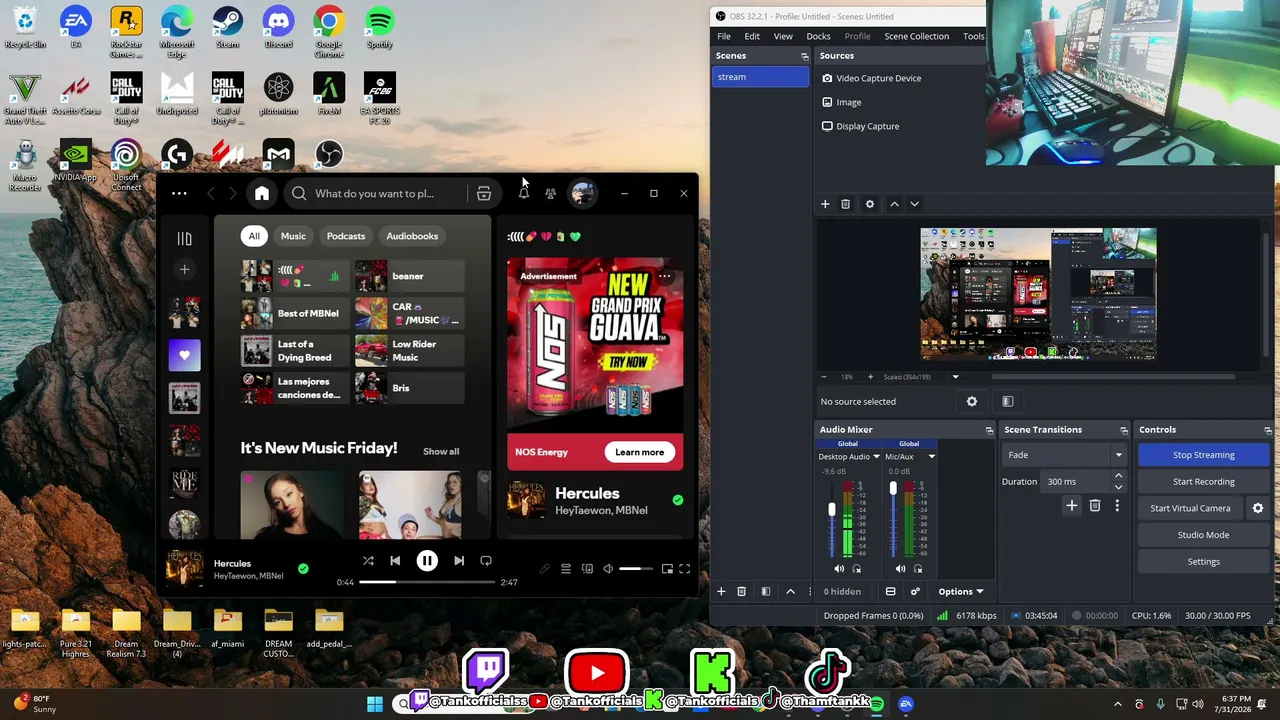Open transition three-dot menu
Screen dimensions: 1280x720
coord(1117,506)
